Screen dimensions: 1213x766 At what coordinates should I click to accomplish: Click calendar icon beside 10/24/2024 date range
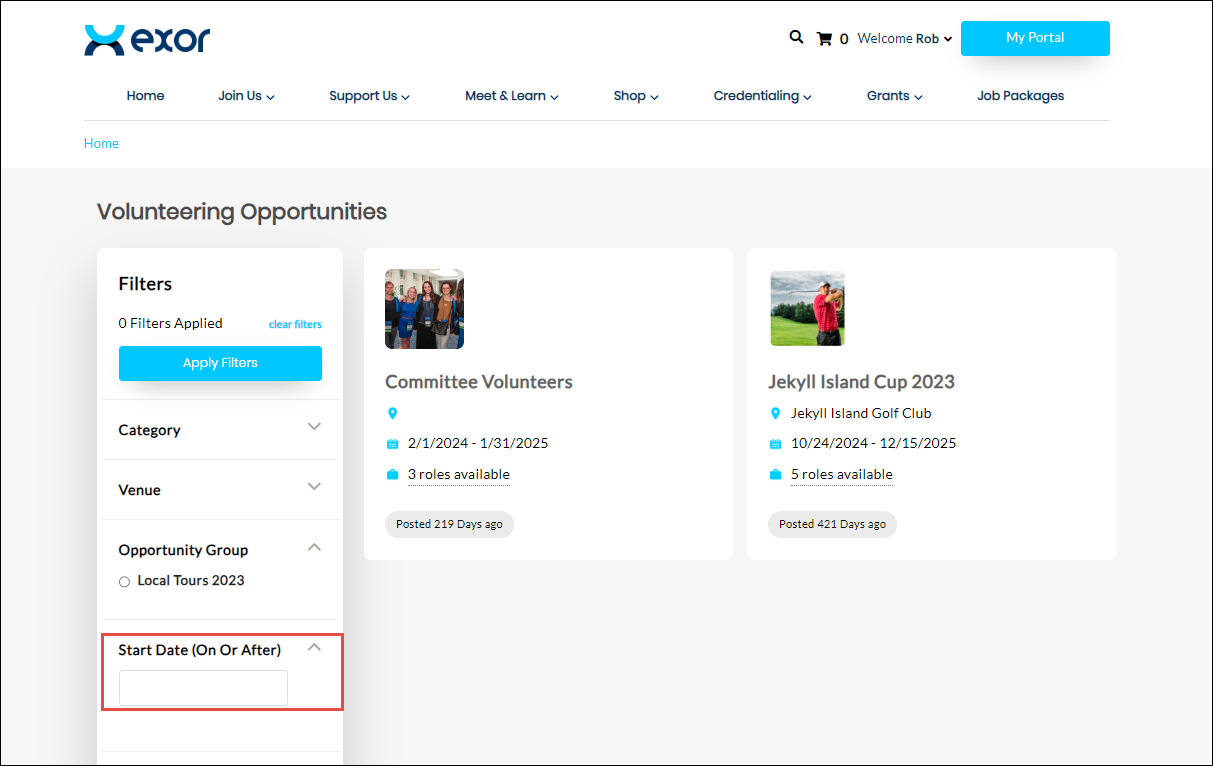click(775, 444)
